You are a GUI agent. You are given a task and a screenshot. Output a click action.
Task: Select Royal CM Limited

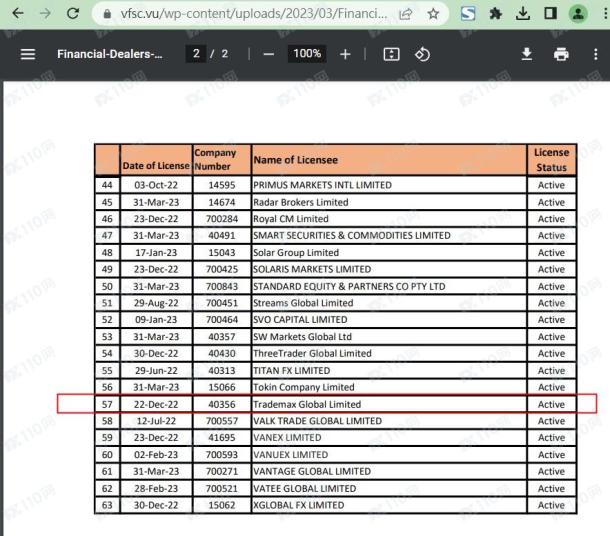291,219
